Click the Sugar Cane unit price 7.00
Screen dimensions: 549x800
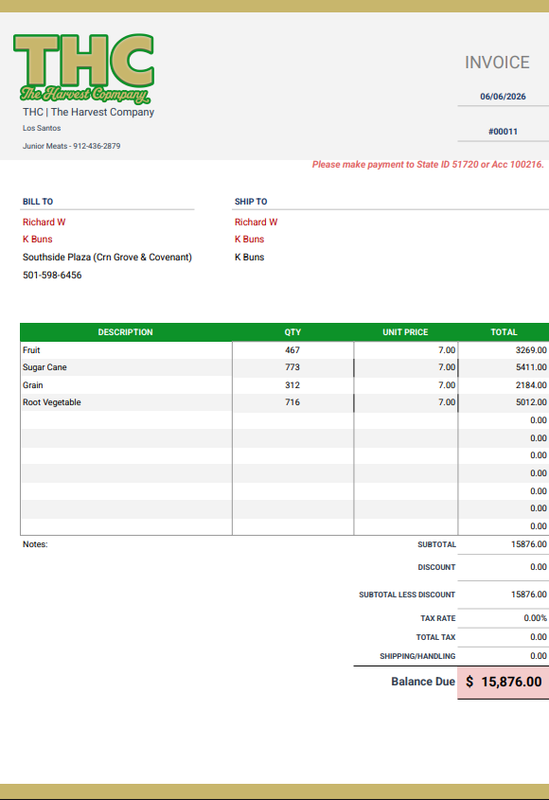(x=446, y=367)
